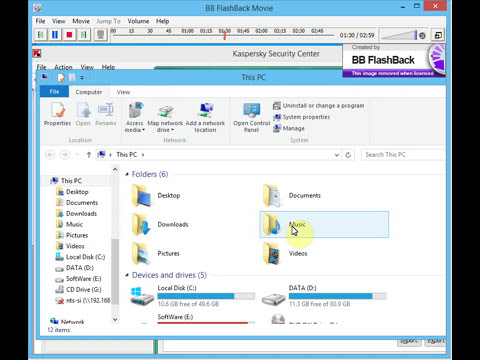Go back with the navigation arrow
Viewport: 480px width, 360px height.
pos(50,155)
